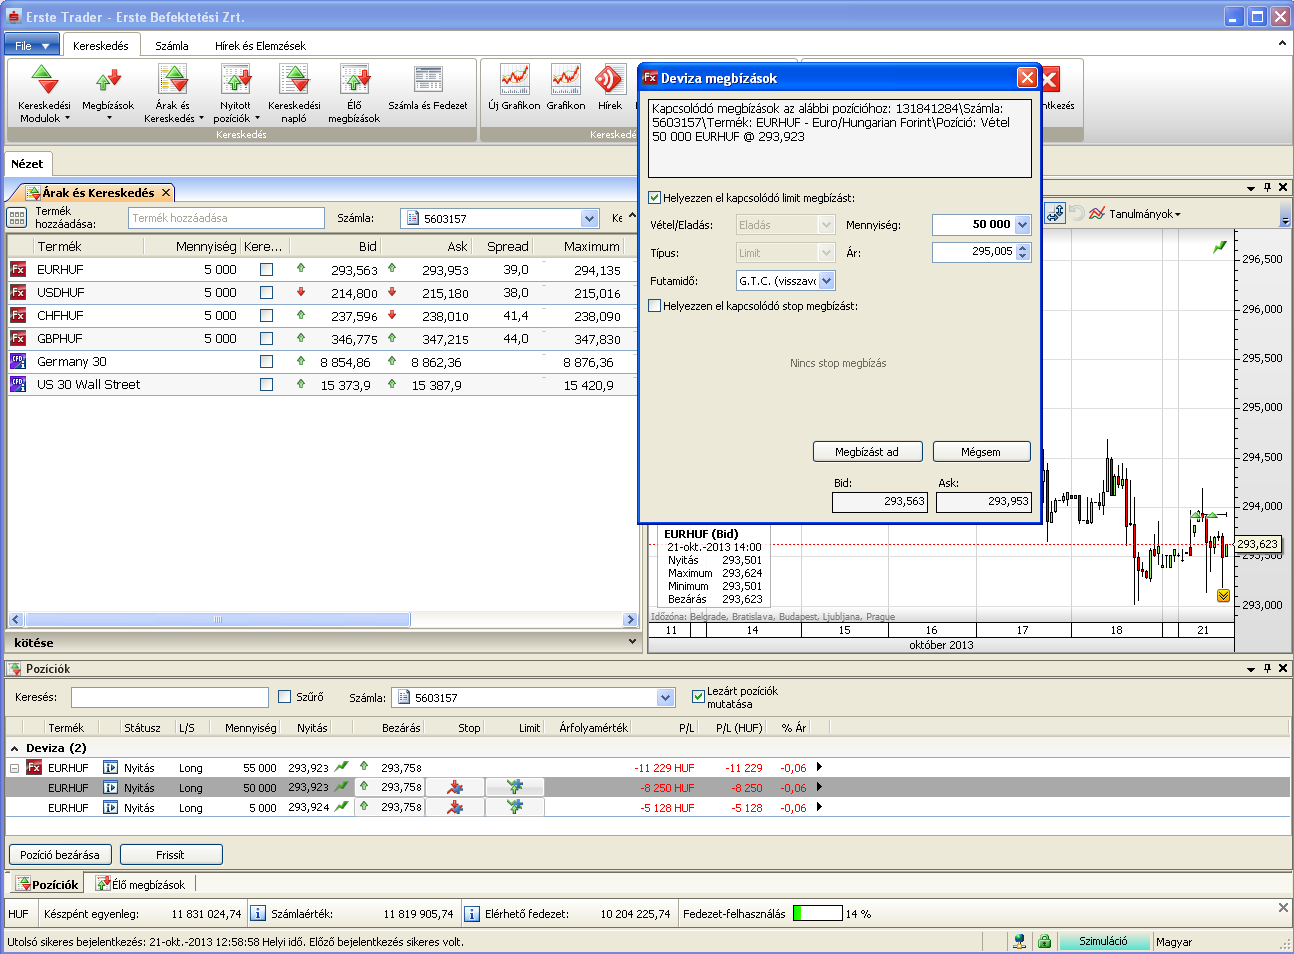Open the Mennyiség 50 000 dropdown
The height and width of the screenshot is (954, 1294).
point(1022,225)
